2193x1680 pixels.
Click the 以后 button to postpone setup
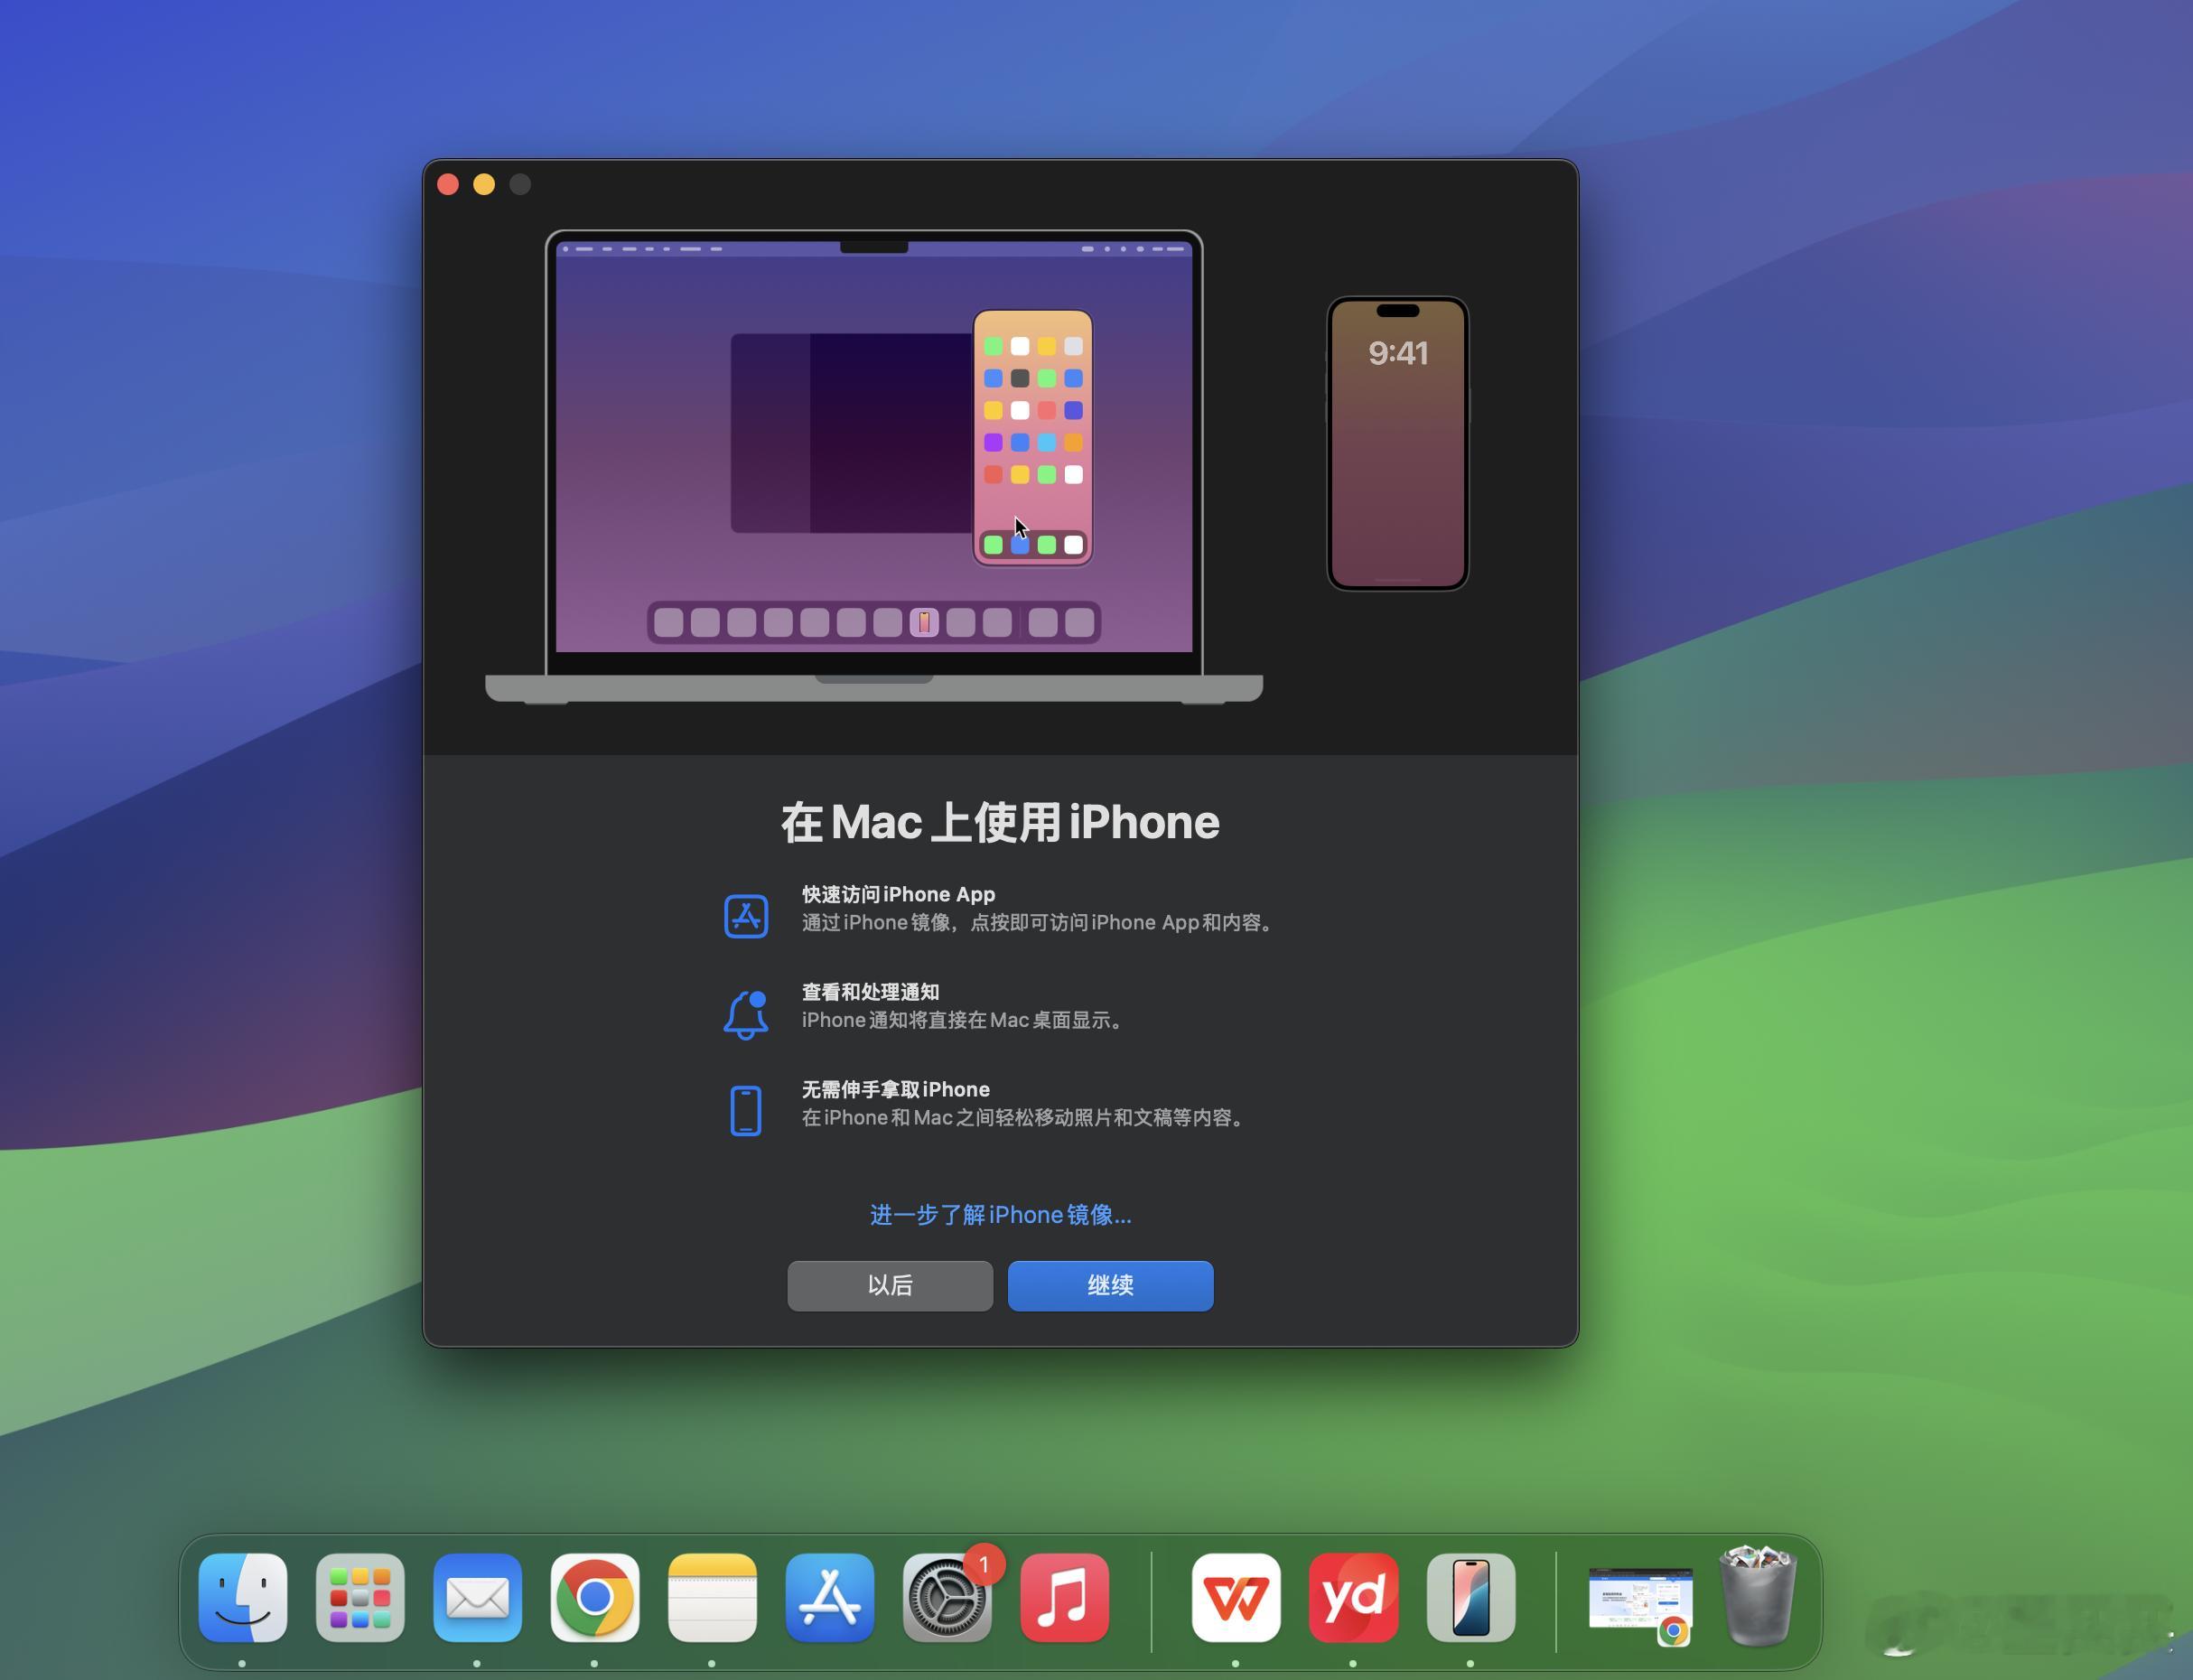tap(889, 1285)
